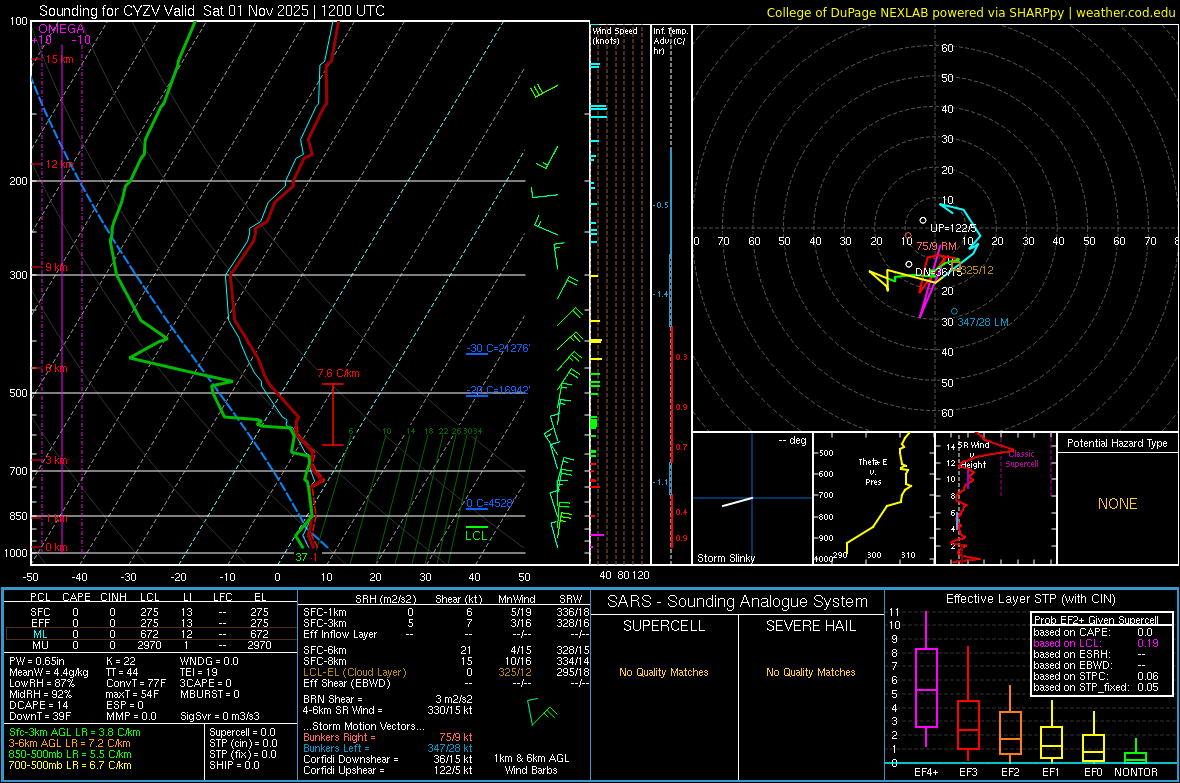Click the LowRH = 87% value
This screenshot has height=783, width=1180.
coord(42,683)
